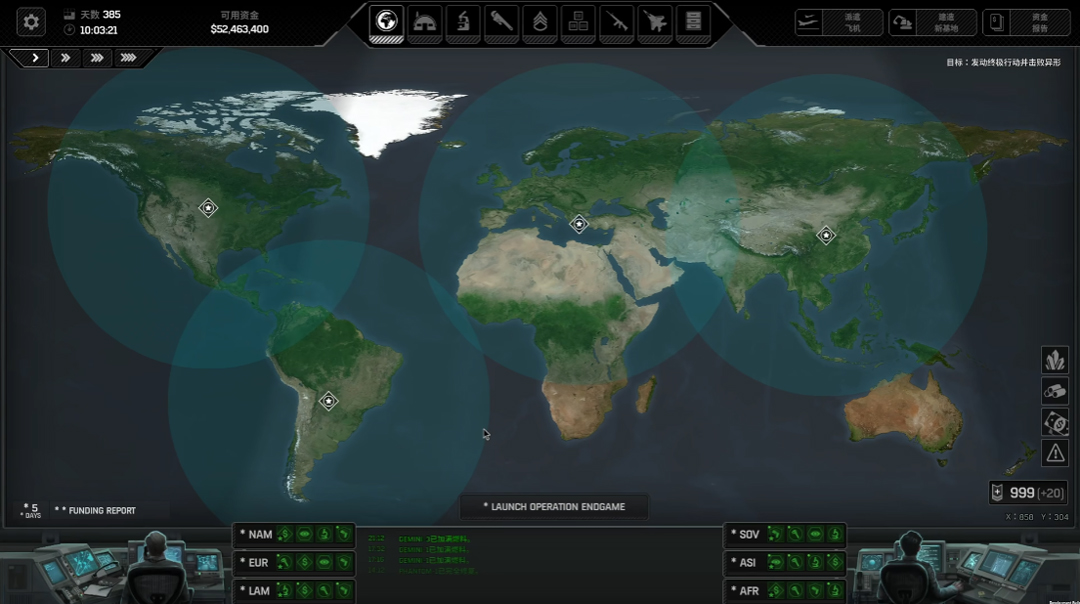1080x604 pixels.
Task: Set time to normal single-arrow speed
Action: click(x=35, y=58)
